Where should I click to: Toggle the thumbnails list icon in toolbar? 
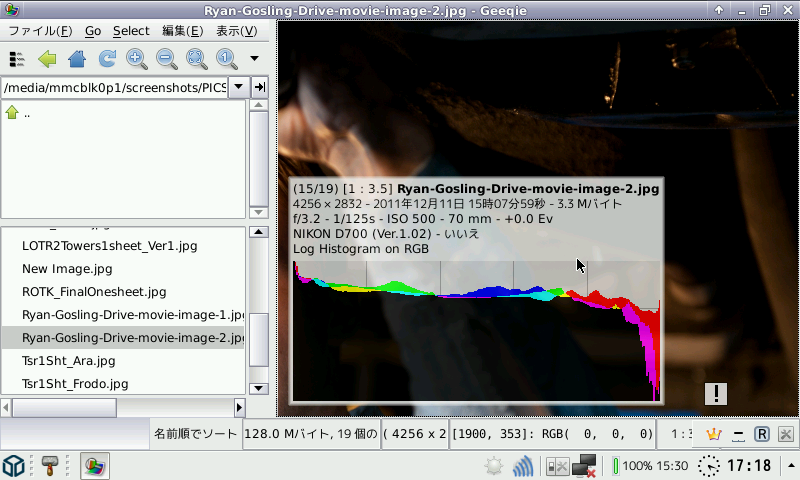click(17, 59)
